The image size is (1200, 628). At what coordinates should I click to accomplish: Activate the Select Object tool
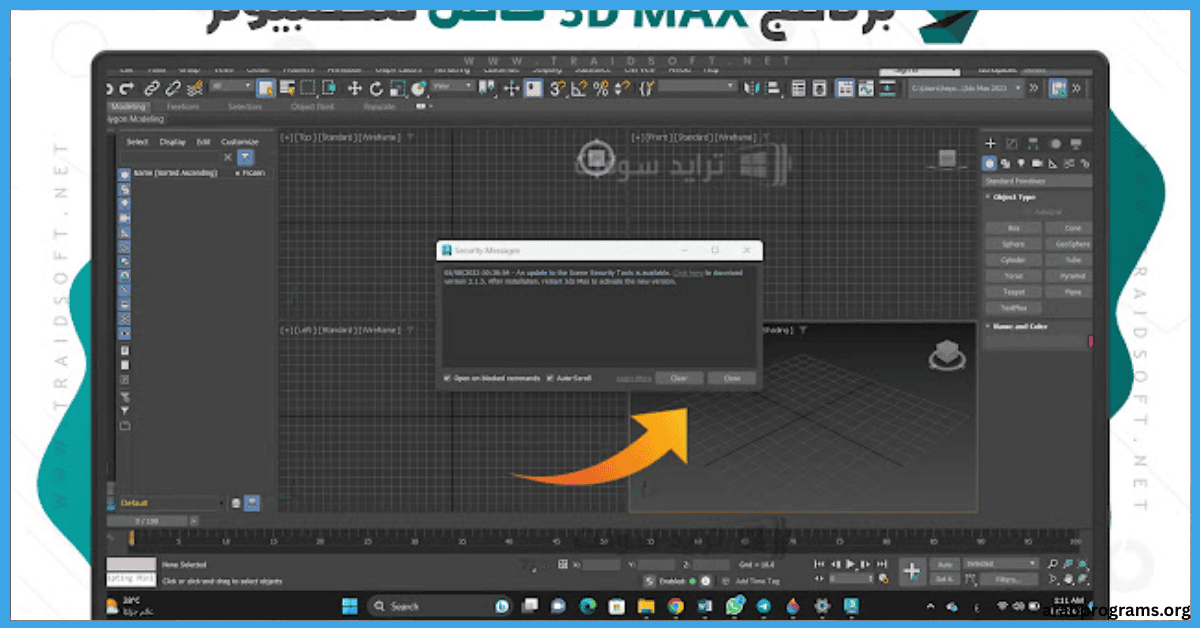click(x=265, y=88)
